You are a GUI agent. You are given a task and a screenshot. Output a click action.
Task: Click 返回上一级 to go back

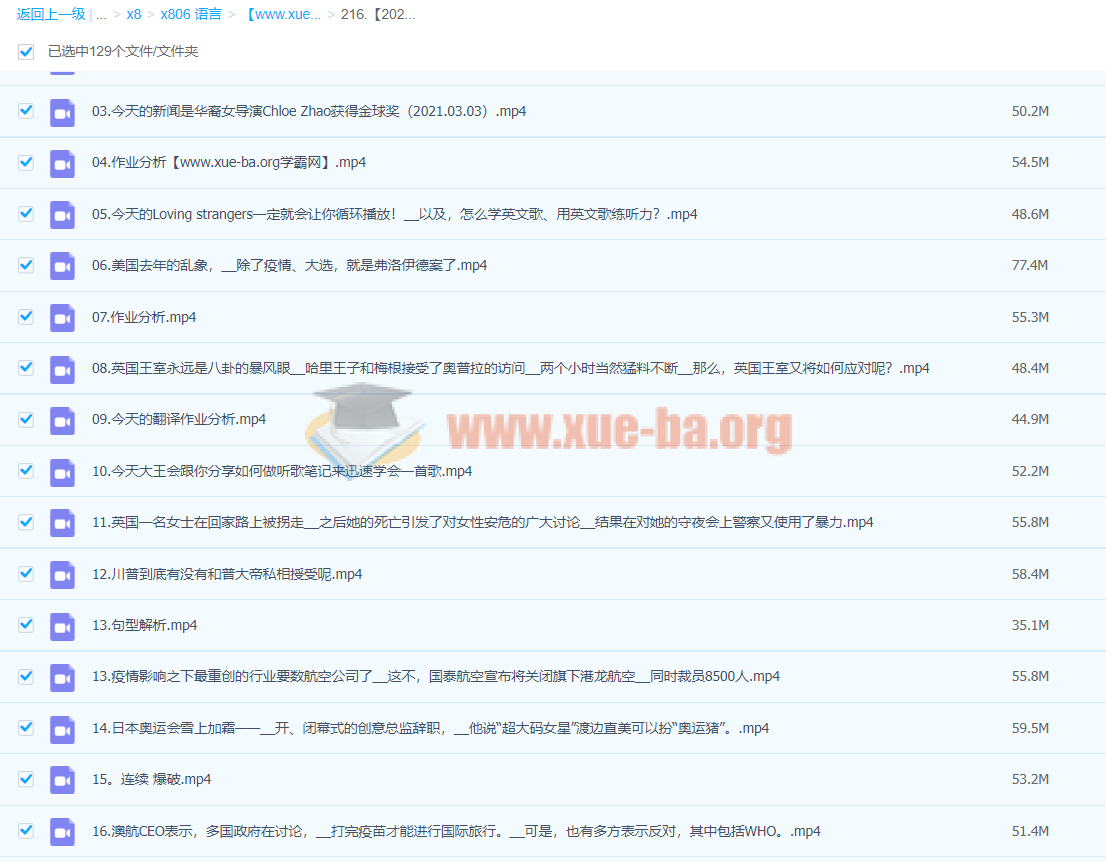[50, 14]
